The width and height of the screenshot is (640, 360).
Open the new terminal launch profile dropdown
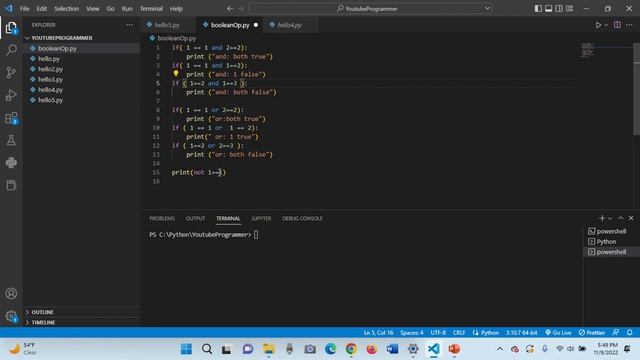[x=610, y=219]
